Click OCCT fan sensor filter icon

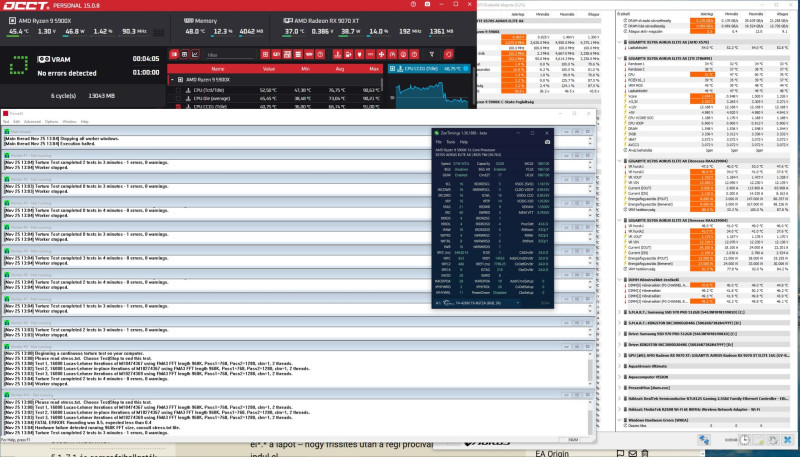coord(381,55)
